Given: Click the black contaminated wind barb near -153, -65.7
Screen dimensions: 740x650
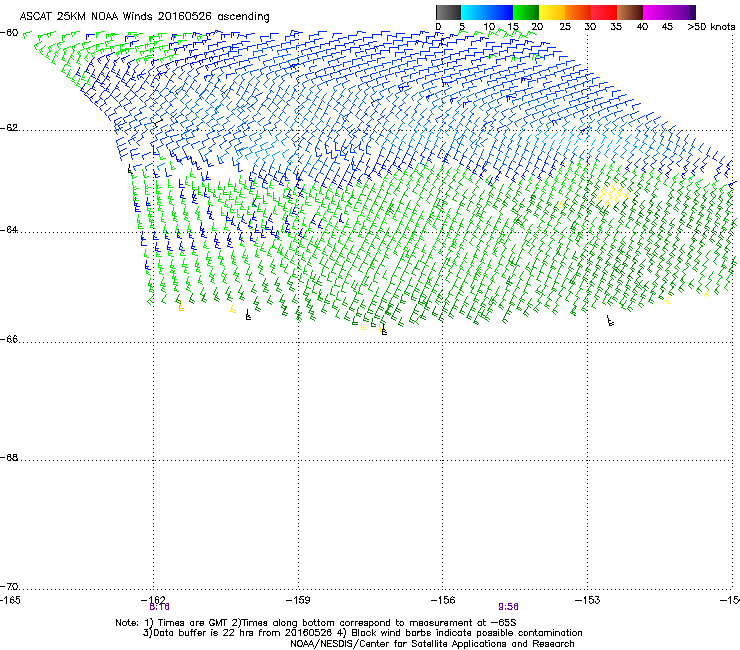Looking at the screenshot, I should 610,321.
